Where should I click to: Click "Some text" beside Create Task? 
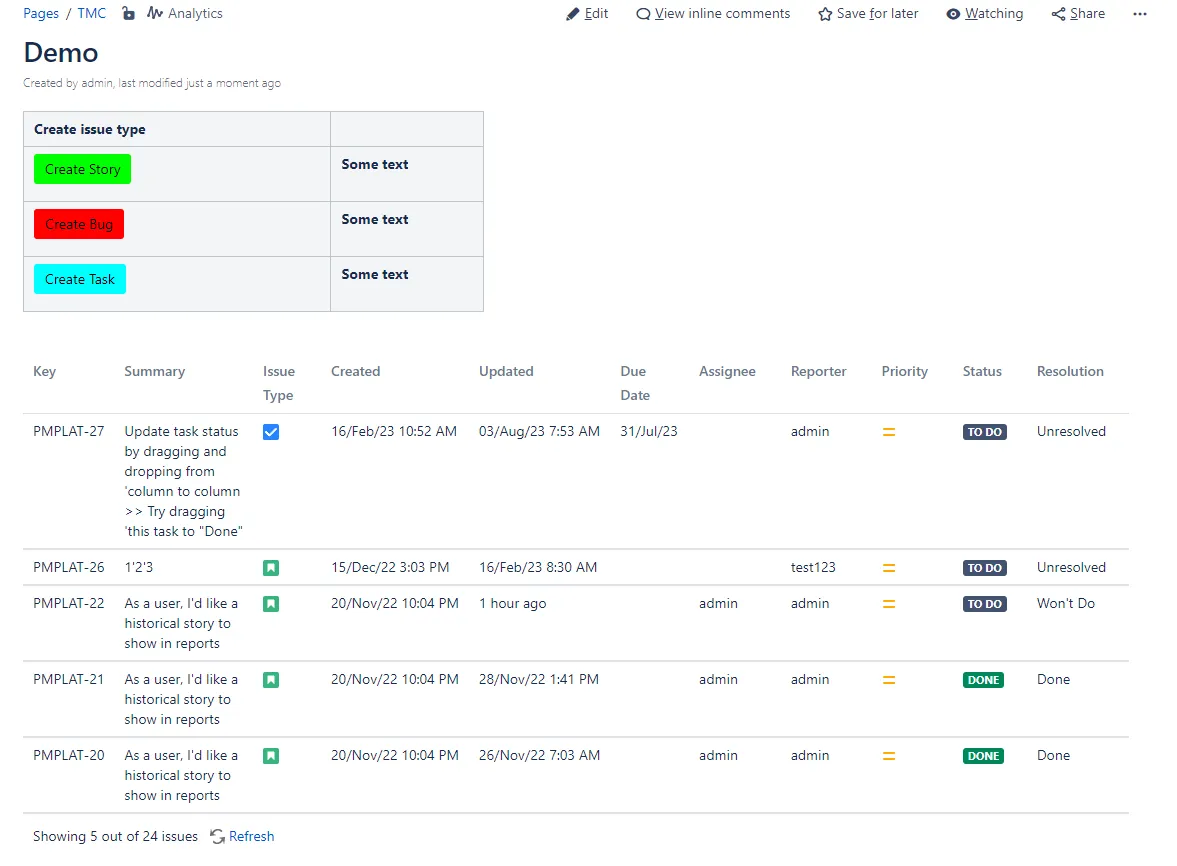pyautogui.click(x=375, y=275)
